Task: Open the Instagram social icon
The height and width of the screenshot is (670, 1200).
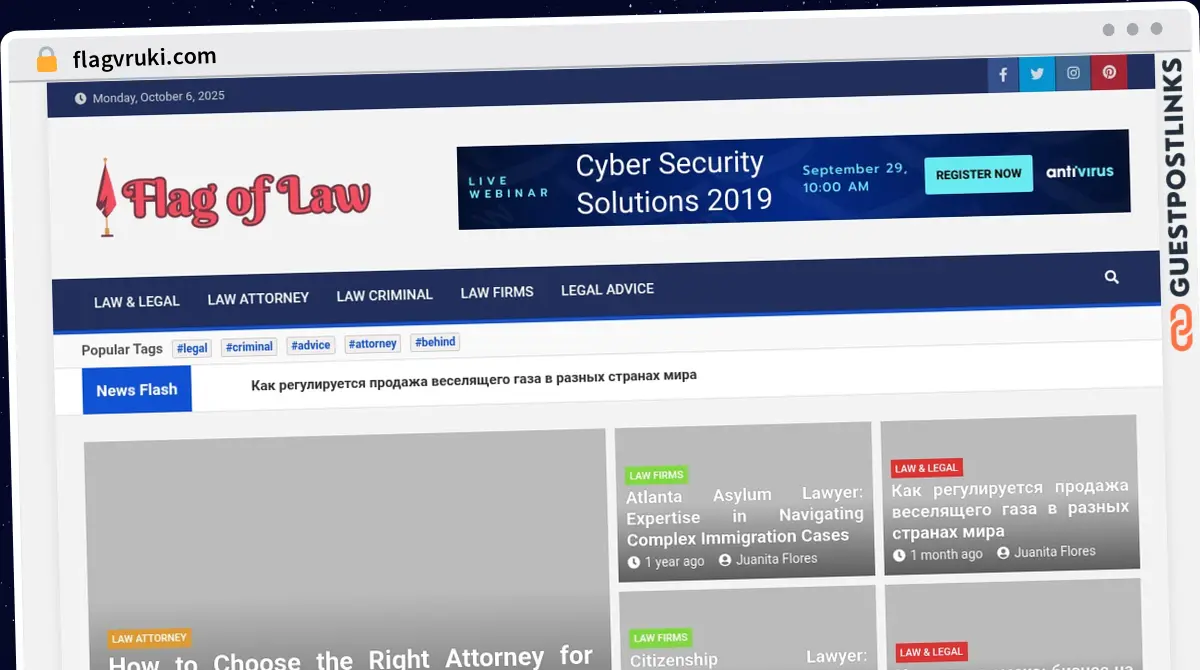Action: click(x=1073, y=73)
